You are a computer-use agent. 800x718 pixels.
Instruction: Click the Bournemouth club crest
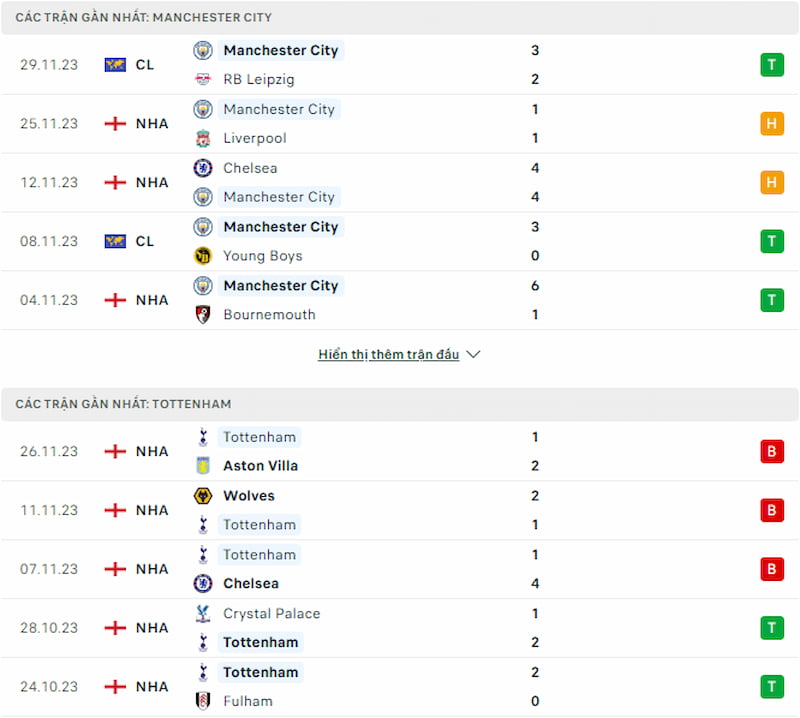coord(203,314)
